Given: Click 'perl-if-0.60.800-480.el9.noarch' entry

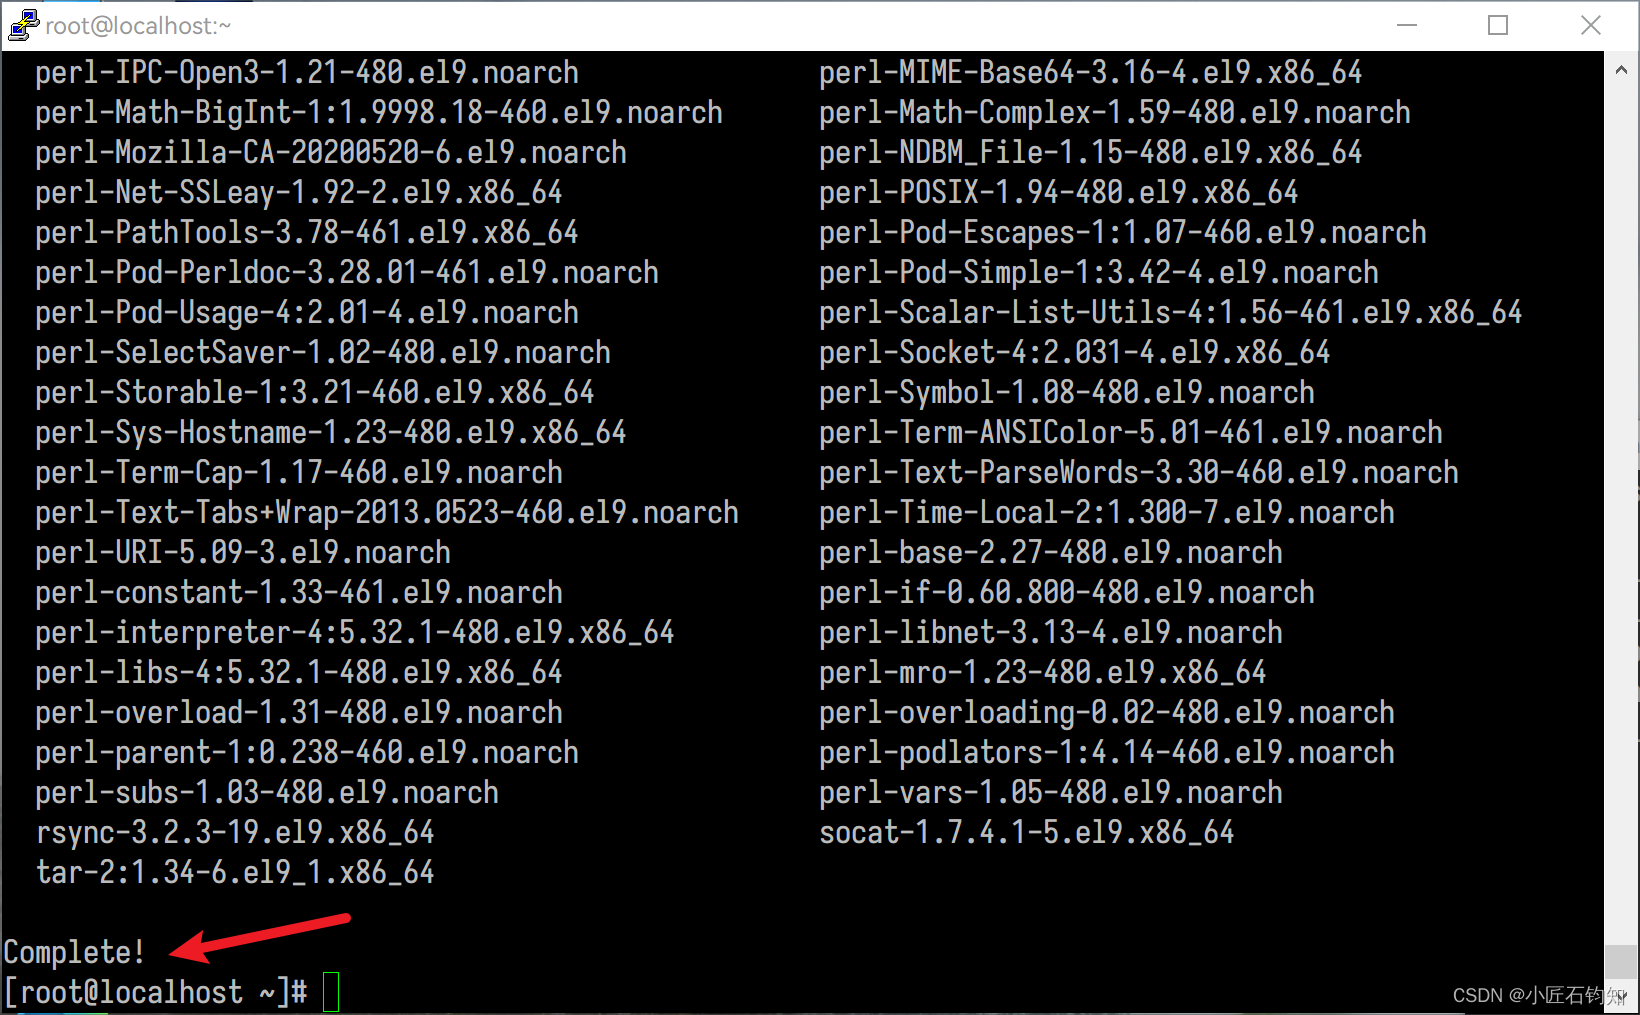Looking at the screenshot, I should click(1067, 593).
